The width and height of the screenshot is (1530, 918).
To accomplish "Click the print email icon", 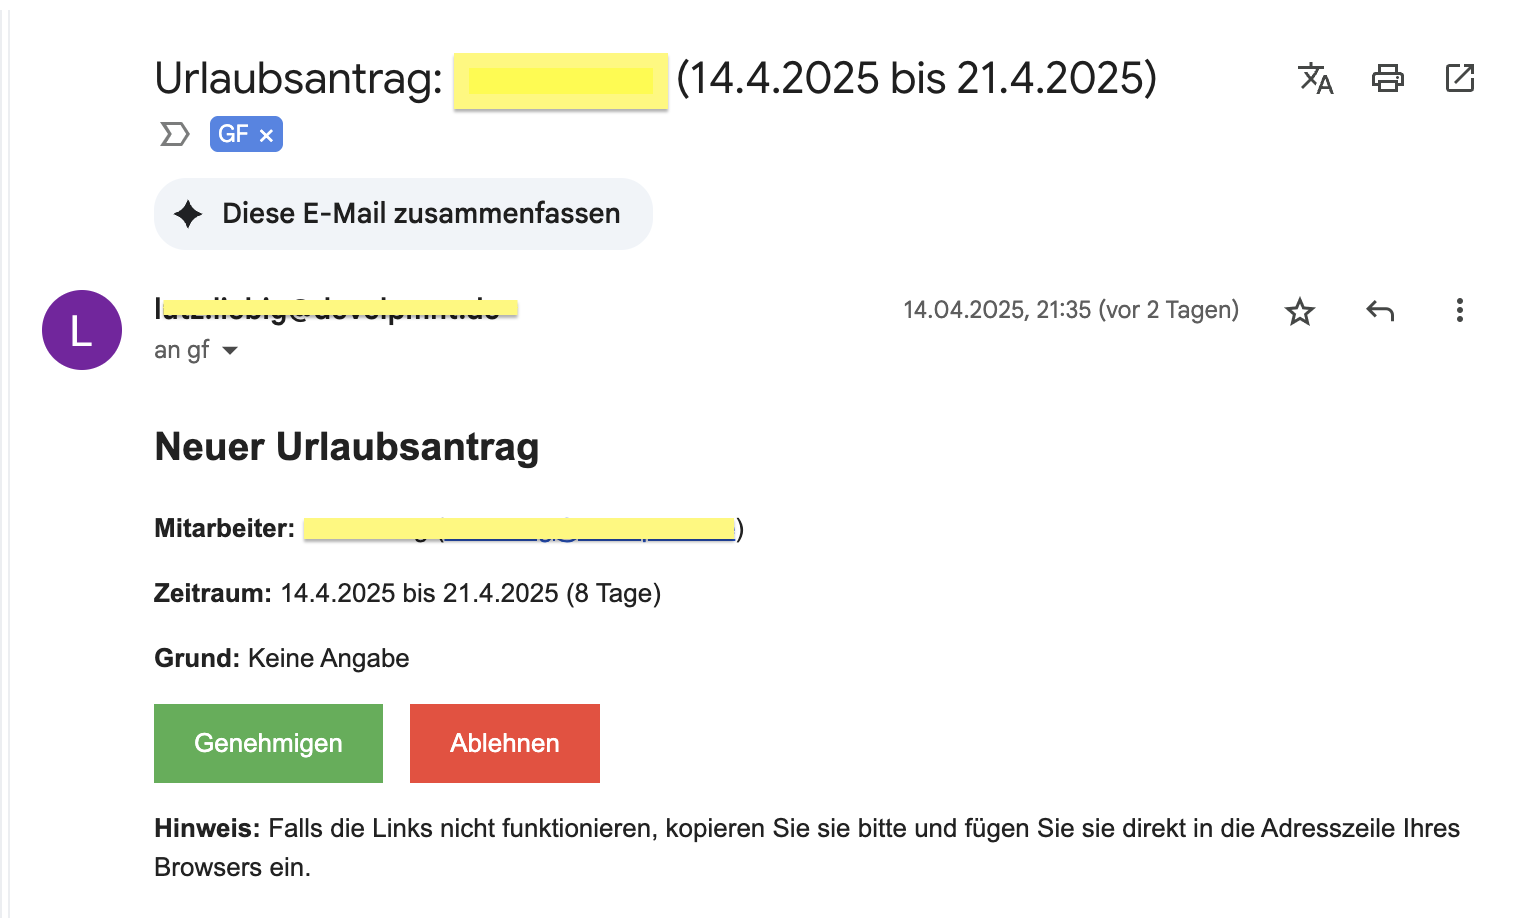I will [1387, 78].
